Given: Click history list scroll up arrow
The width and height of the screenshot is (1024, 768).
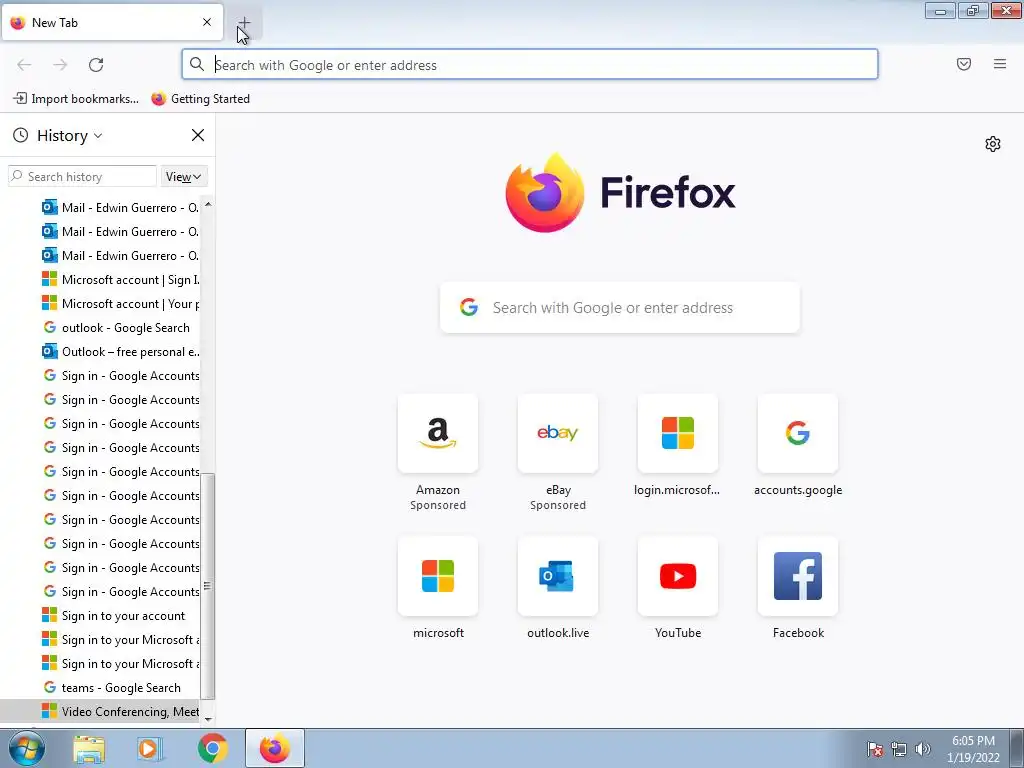Looking at the screenshot, I should click(208, 204).
